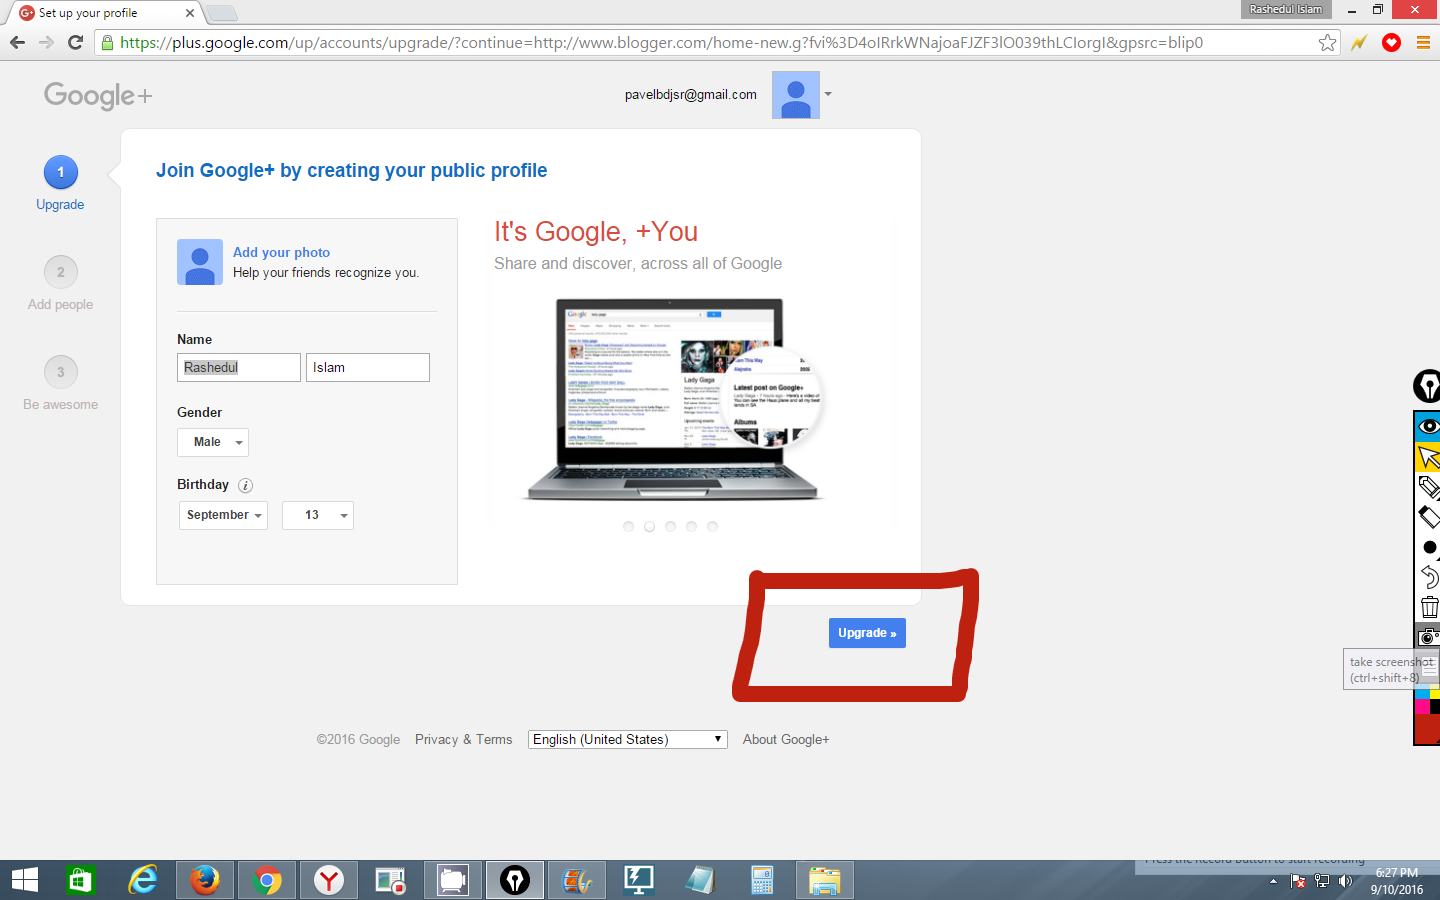Bookmark this page with the star icon
This screenshot has height=900, width=1440.
click(1327, 42)
